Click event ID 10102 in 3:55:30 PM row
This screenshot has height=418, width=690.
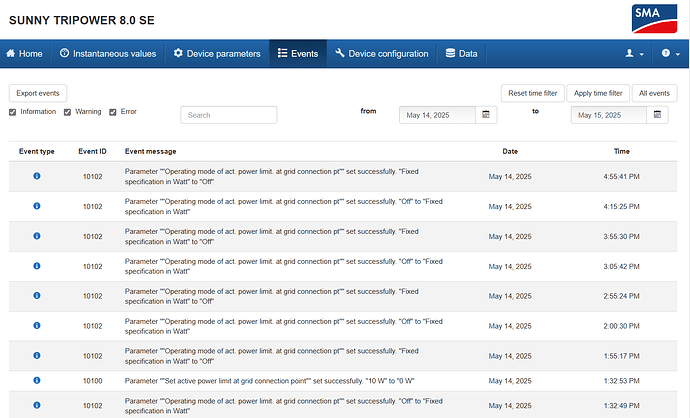click(92, 236)
